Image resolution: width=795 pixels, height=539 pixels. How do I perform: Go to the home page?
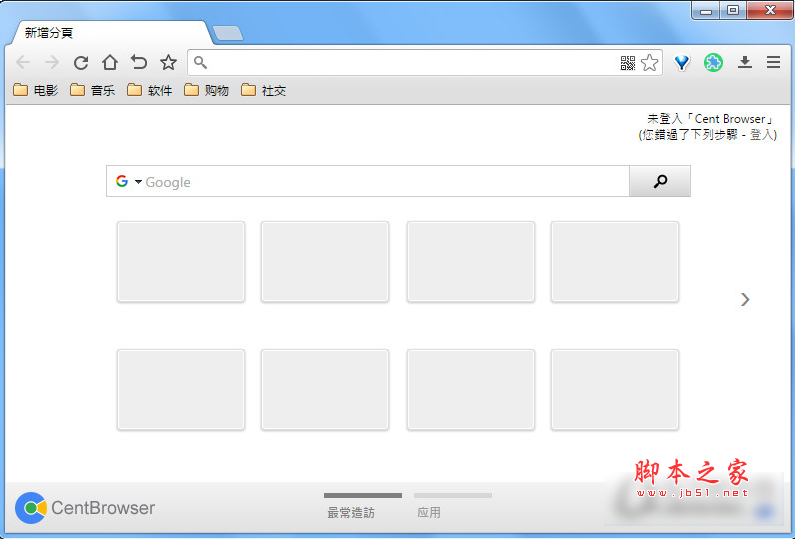[110, 62]
